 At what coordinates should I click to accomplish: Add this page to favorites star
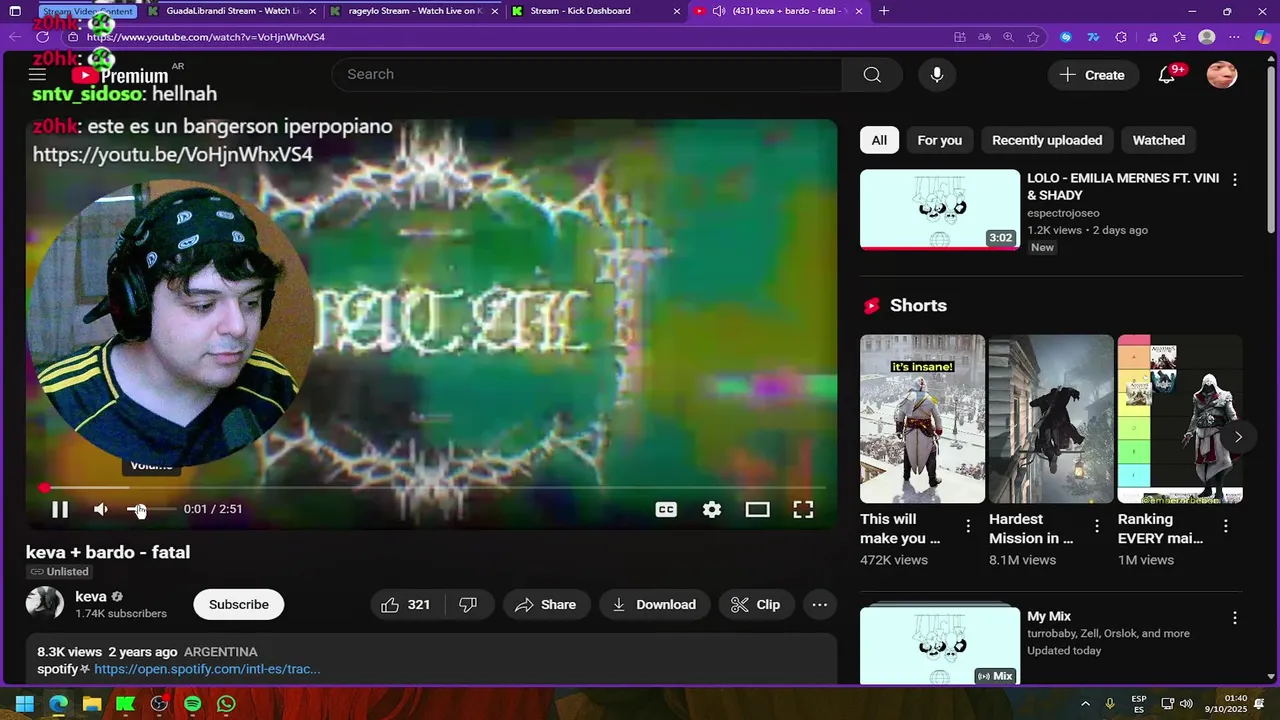1034,37
